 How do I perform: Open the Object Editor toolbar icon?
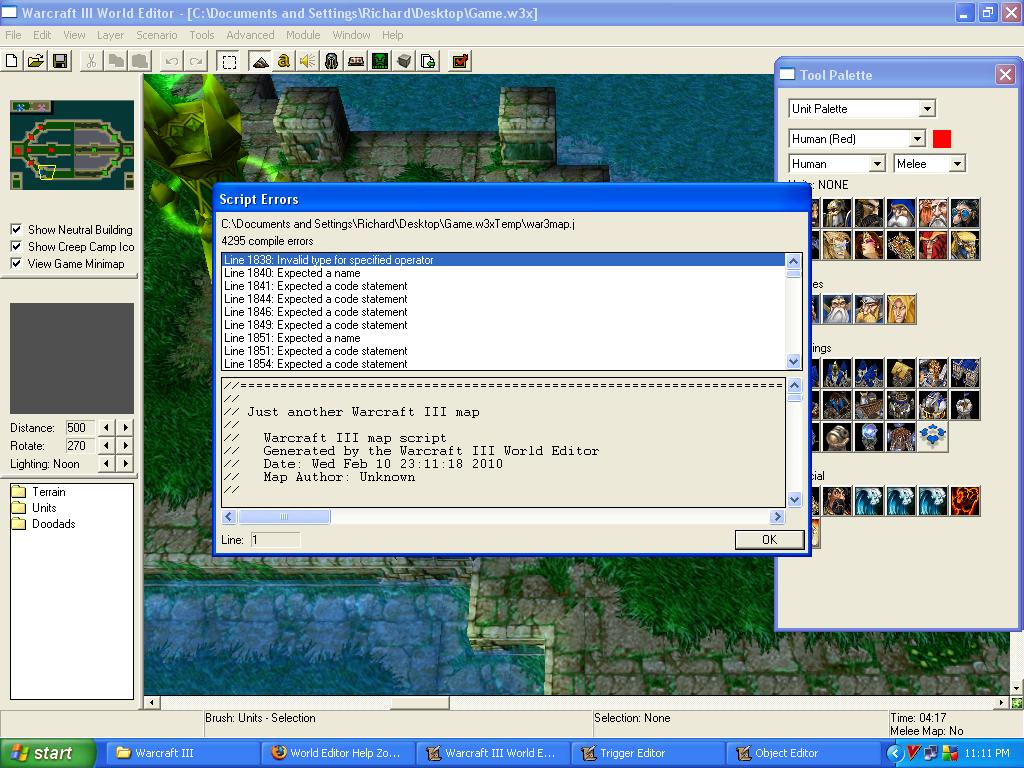click(332, 61)
